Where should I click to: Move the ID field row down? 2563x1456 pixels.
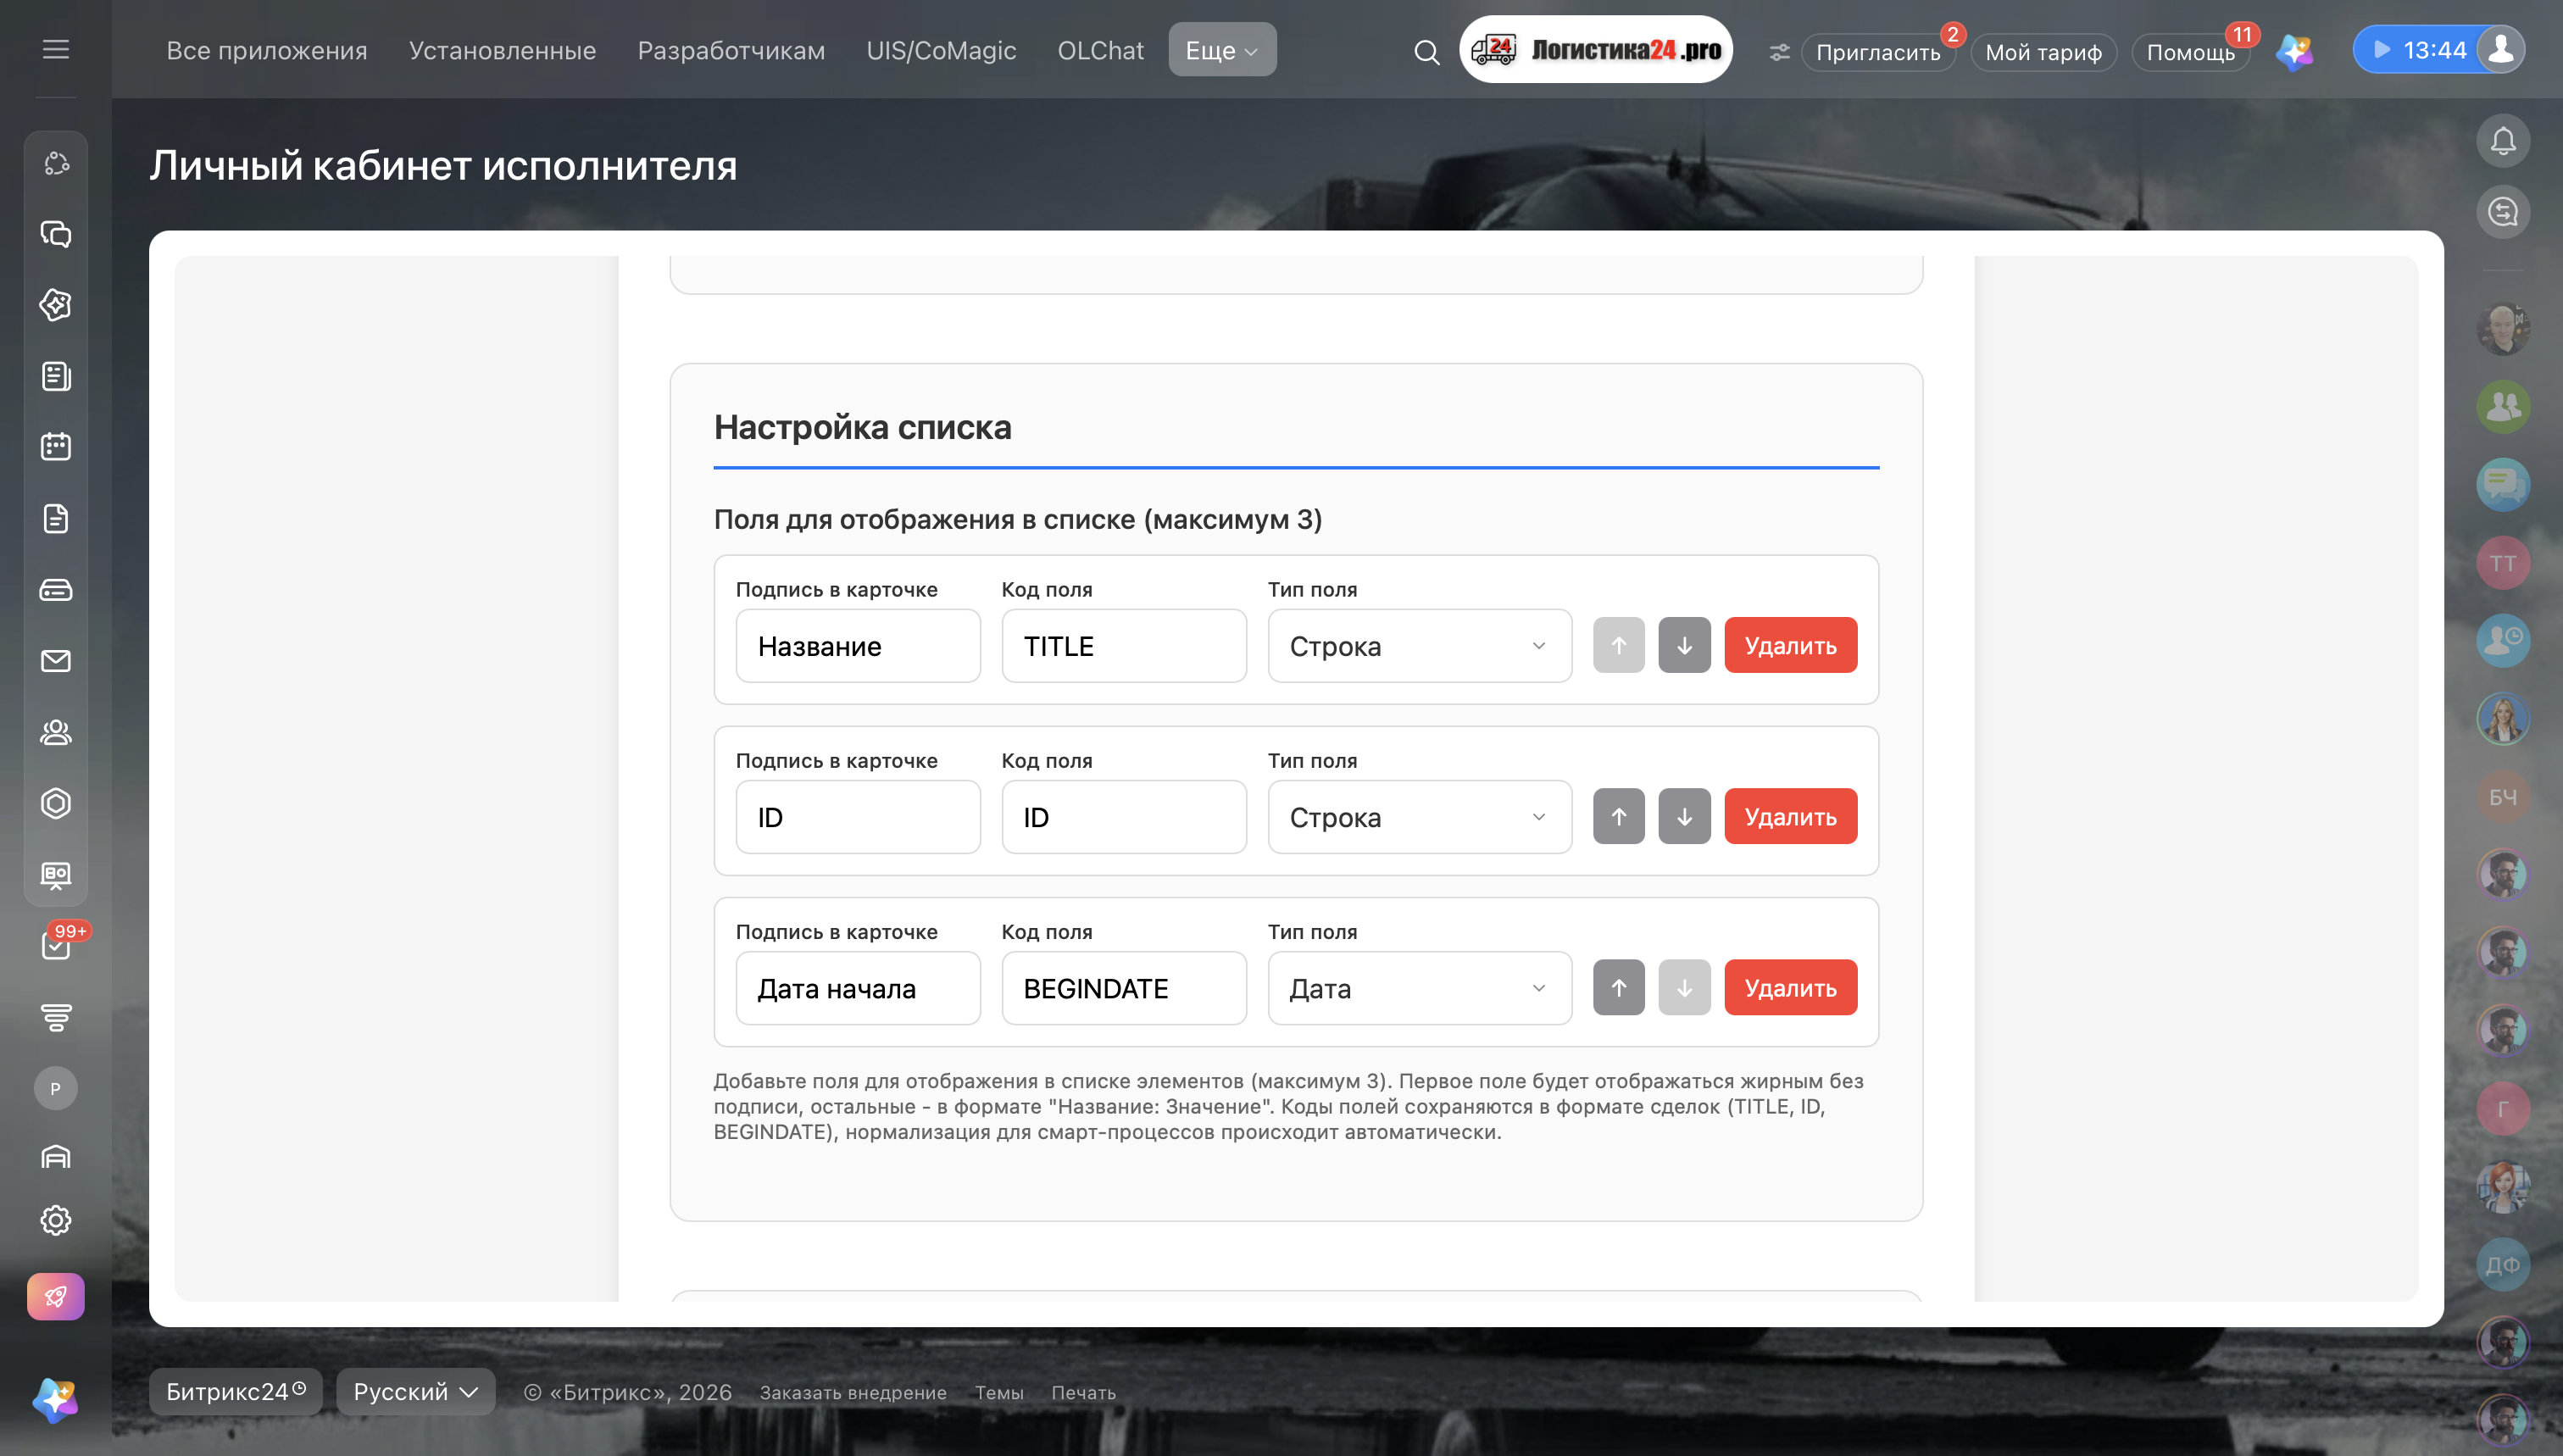(1684, 816)
